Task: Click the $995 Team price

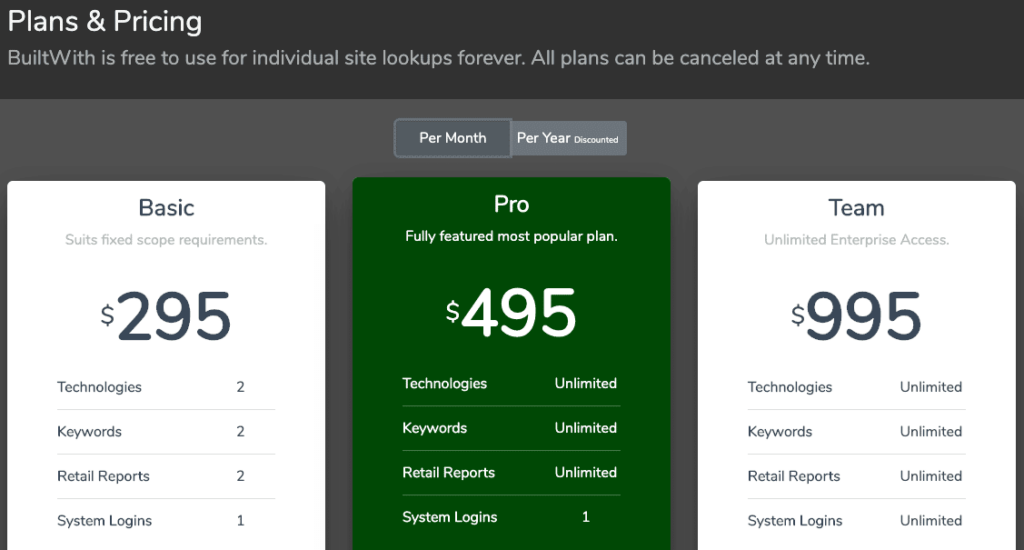Action: pos(856,316)
